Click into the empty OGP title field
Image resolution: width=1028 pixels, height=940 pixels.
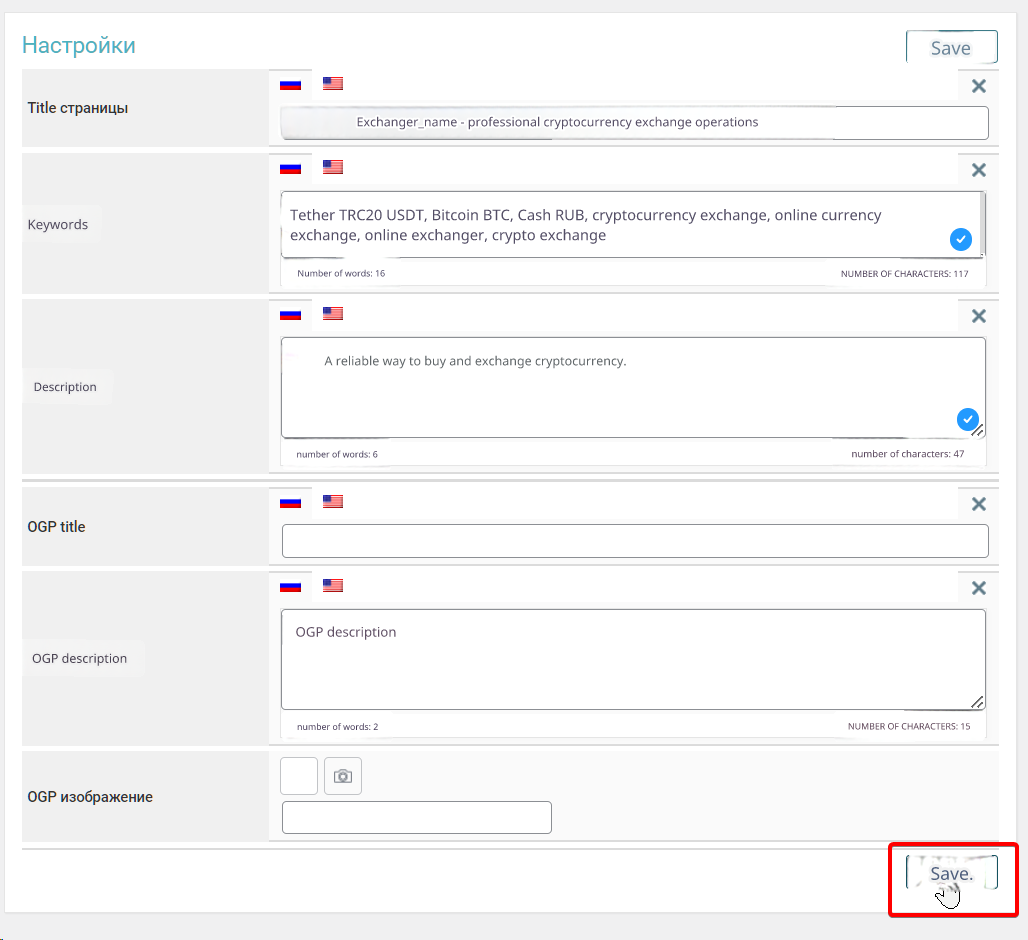pyautogui.click(x=634, y=541)
